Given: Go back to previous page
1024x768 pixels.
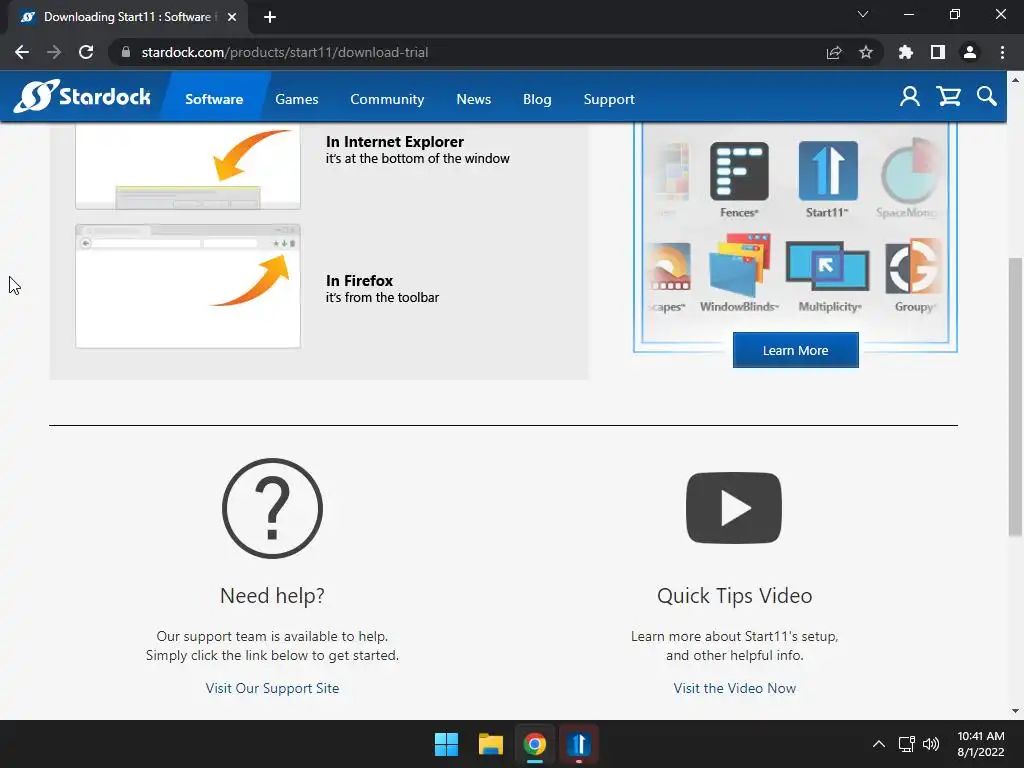Looking at the screenshot, I should click(x=22, y=52).
